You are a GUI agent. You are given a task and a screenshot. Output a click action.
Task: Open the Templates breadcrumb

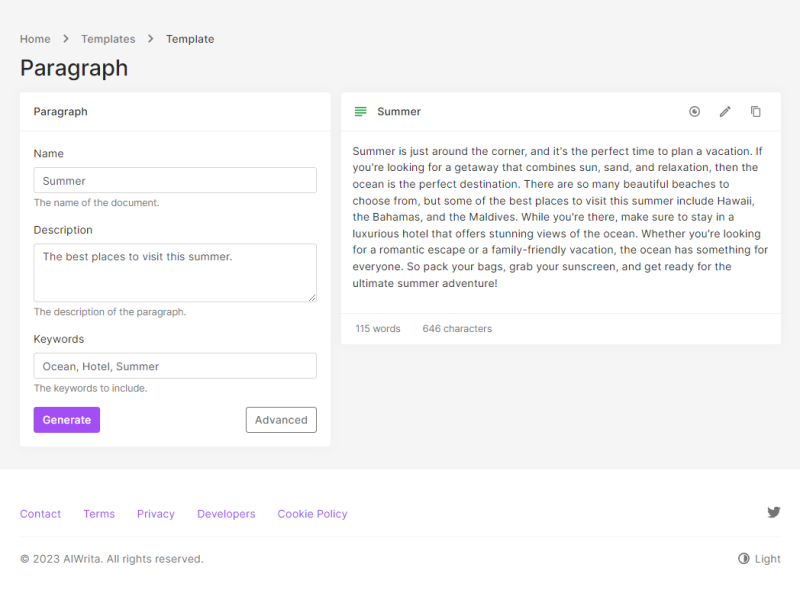coord(108,39)
